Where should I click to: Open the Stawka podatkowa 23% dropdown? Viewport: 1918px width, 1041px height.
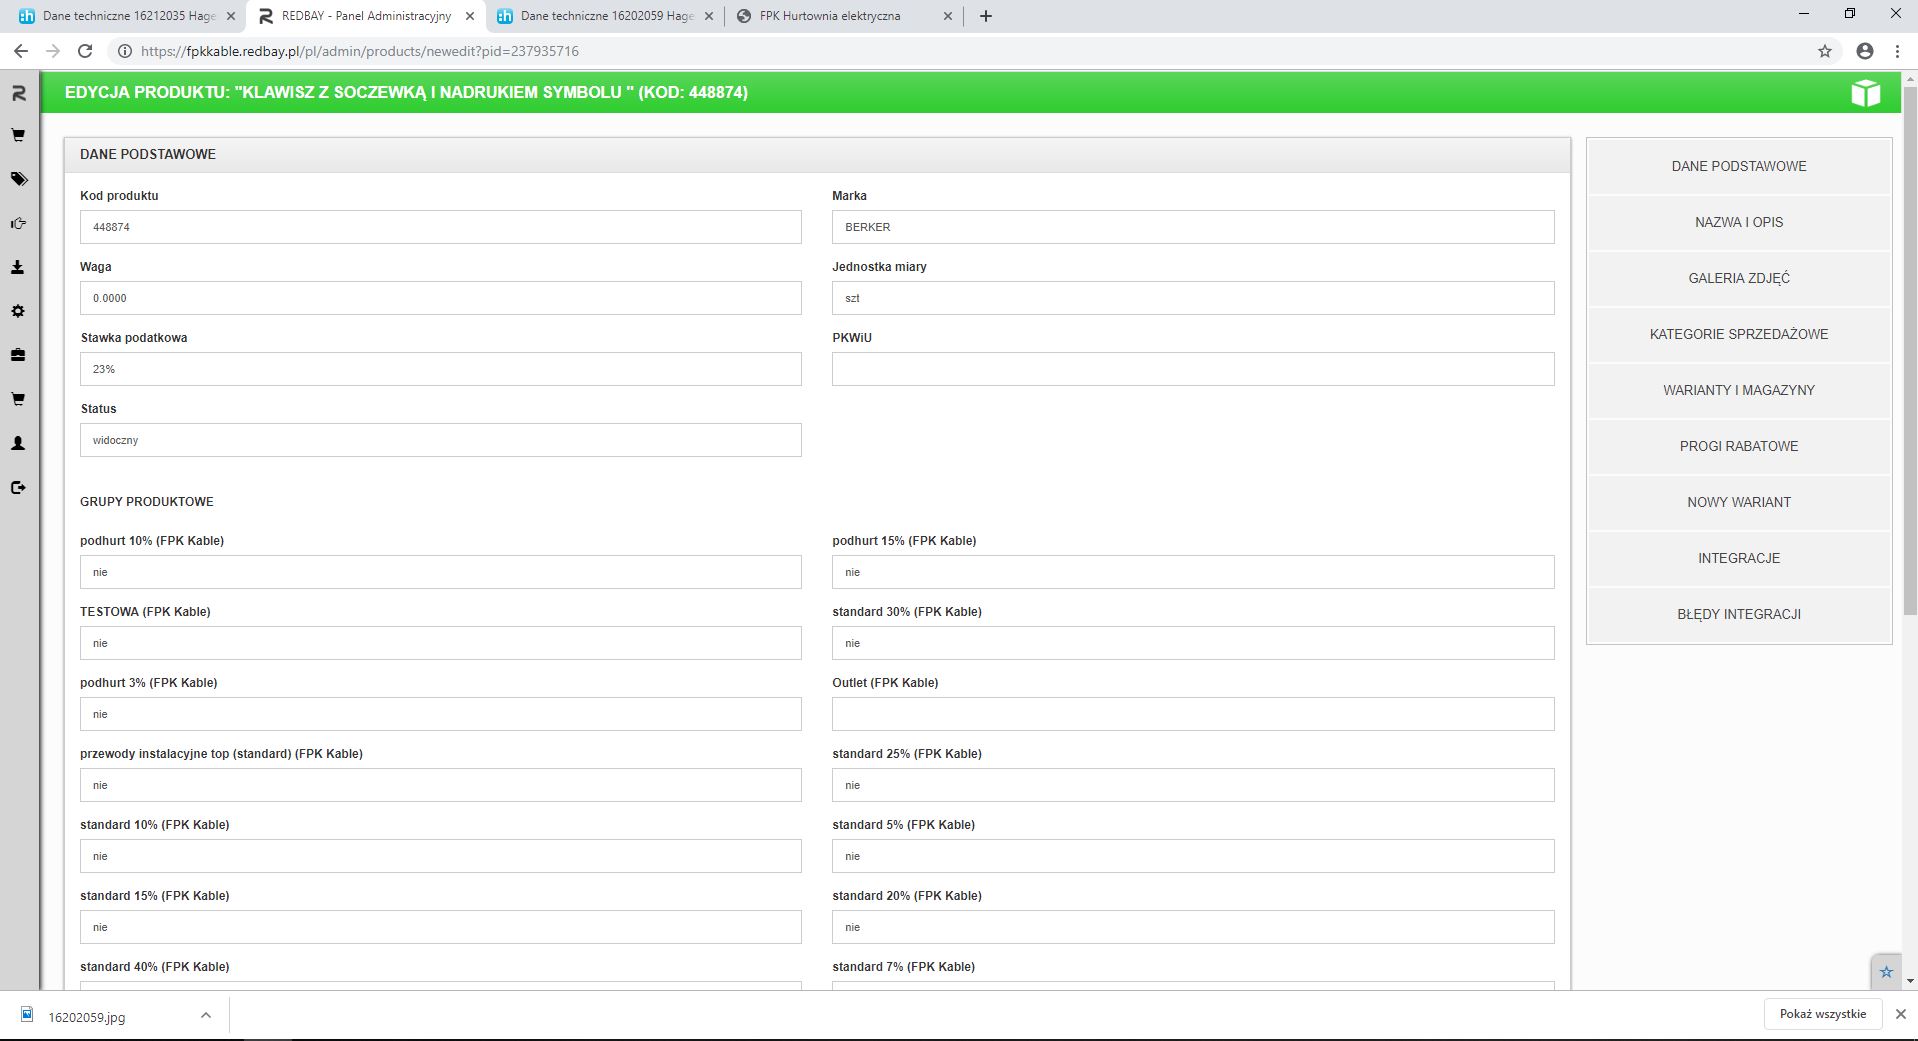(440, 369)
